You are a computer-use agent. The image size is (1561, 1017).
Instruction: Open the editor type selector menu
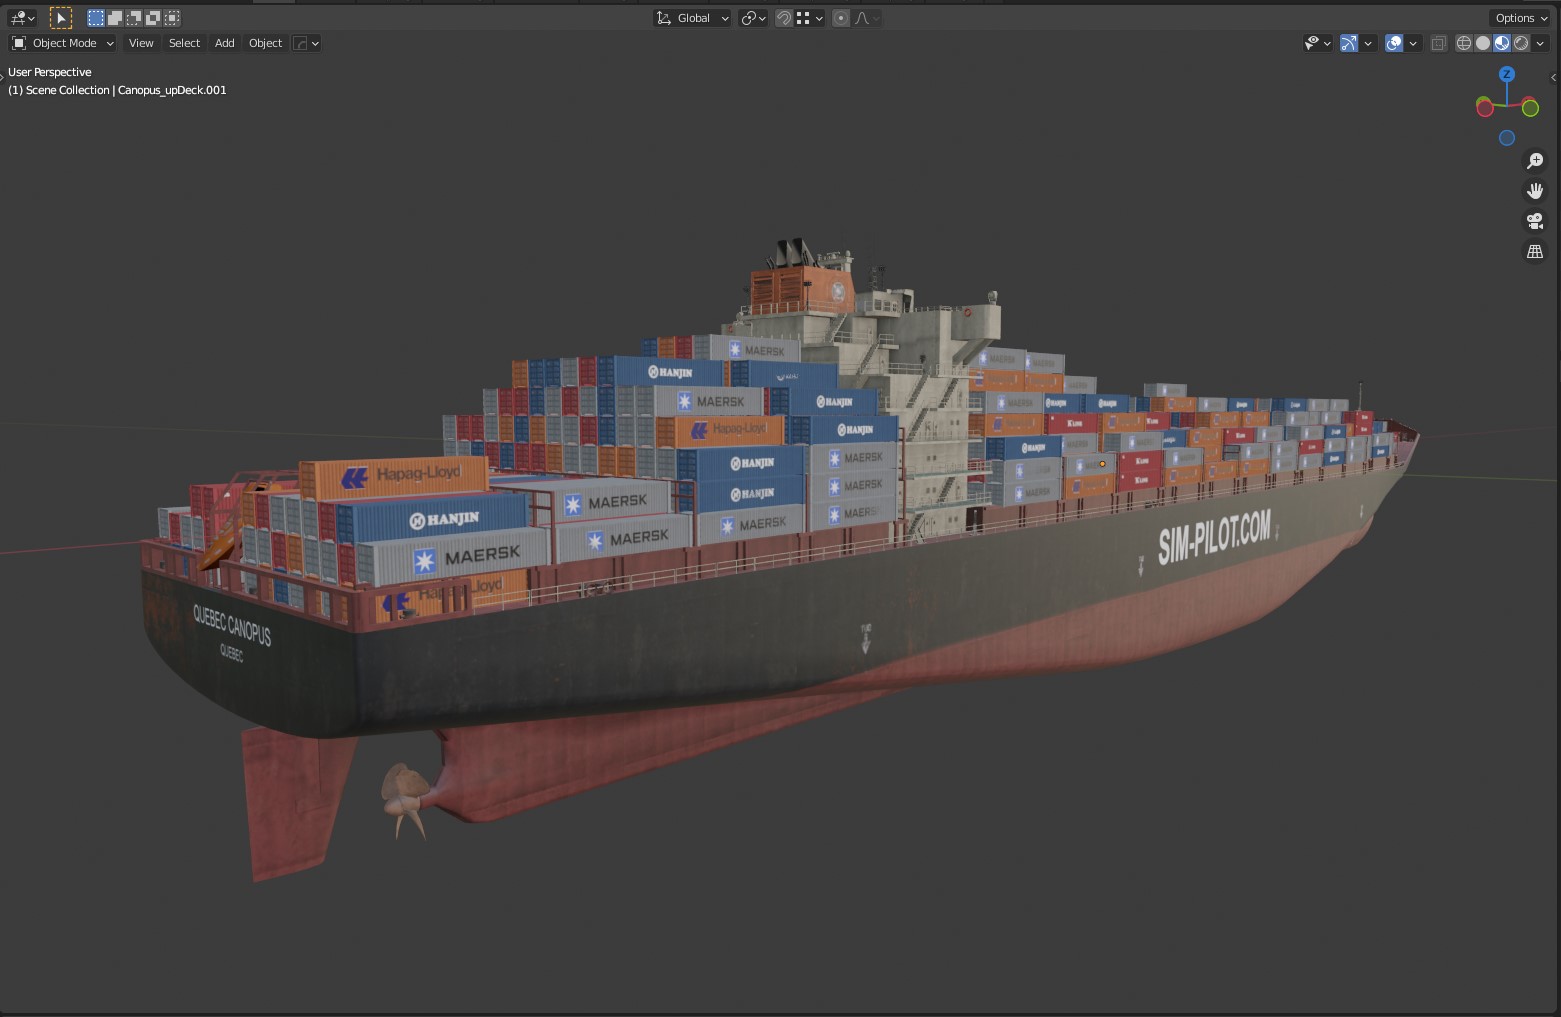22,18
